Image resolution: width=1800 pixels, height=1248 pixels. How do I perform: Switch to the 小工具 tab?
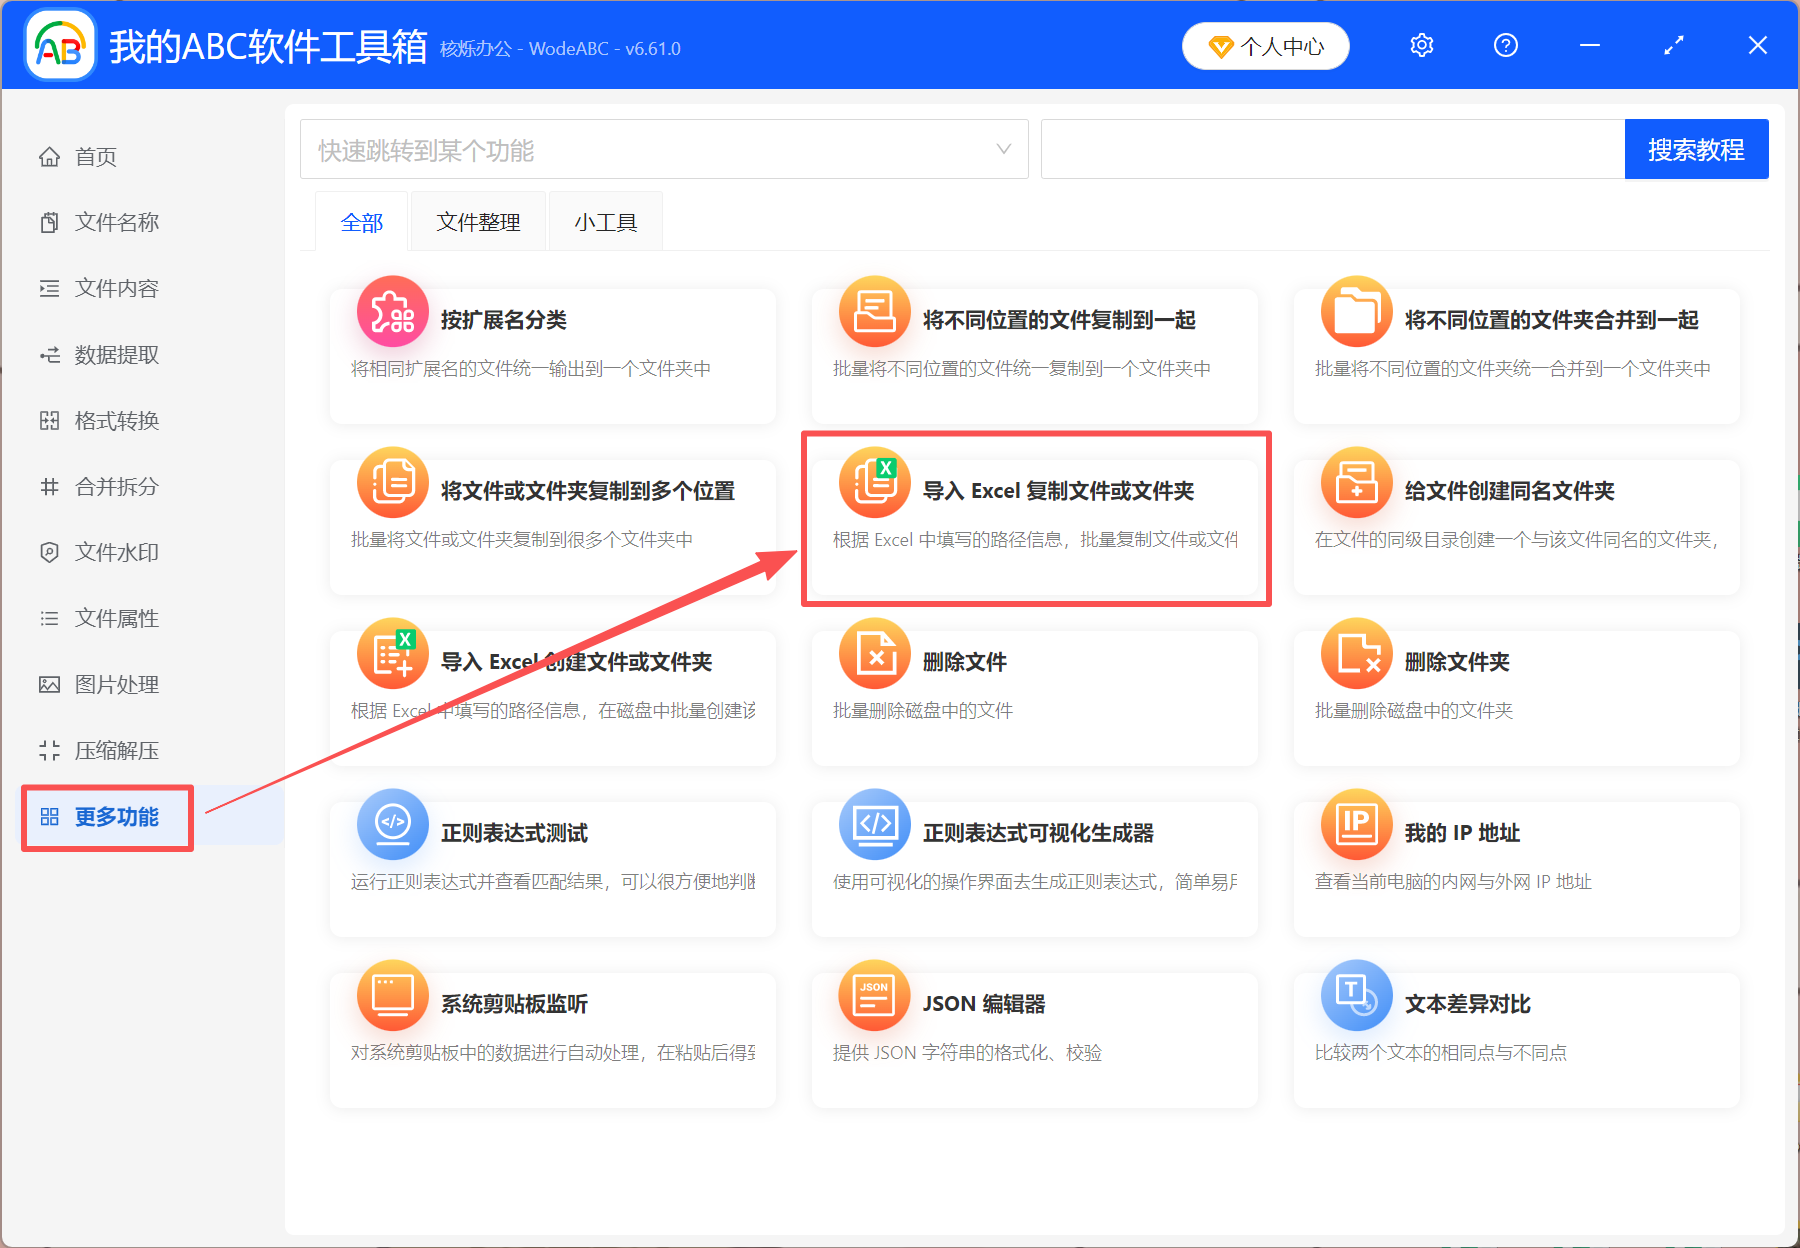pos(605,221)
